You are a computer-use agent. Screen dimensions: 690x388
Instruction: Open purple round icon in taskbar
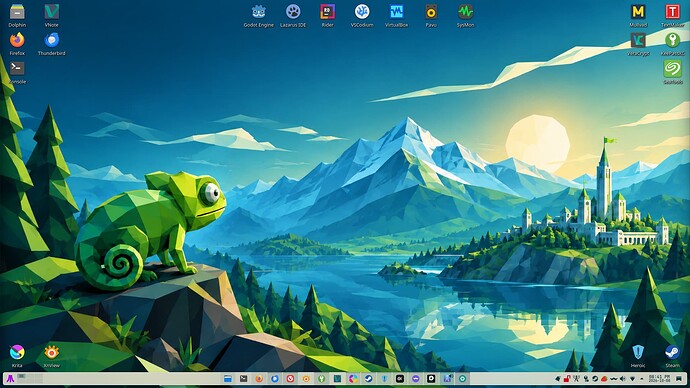(416, 379)
